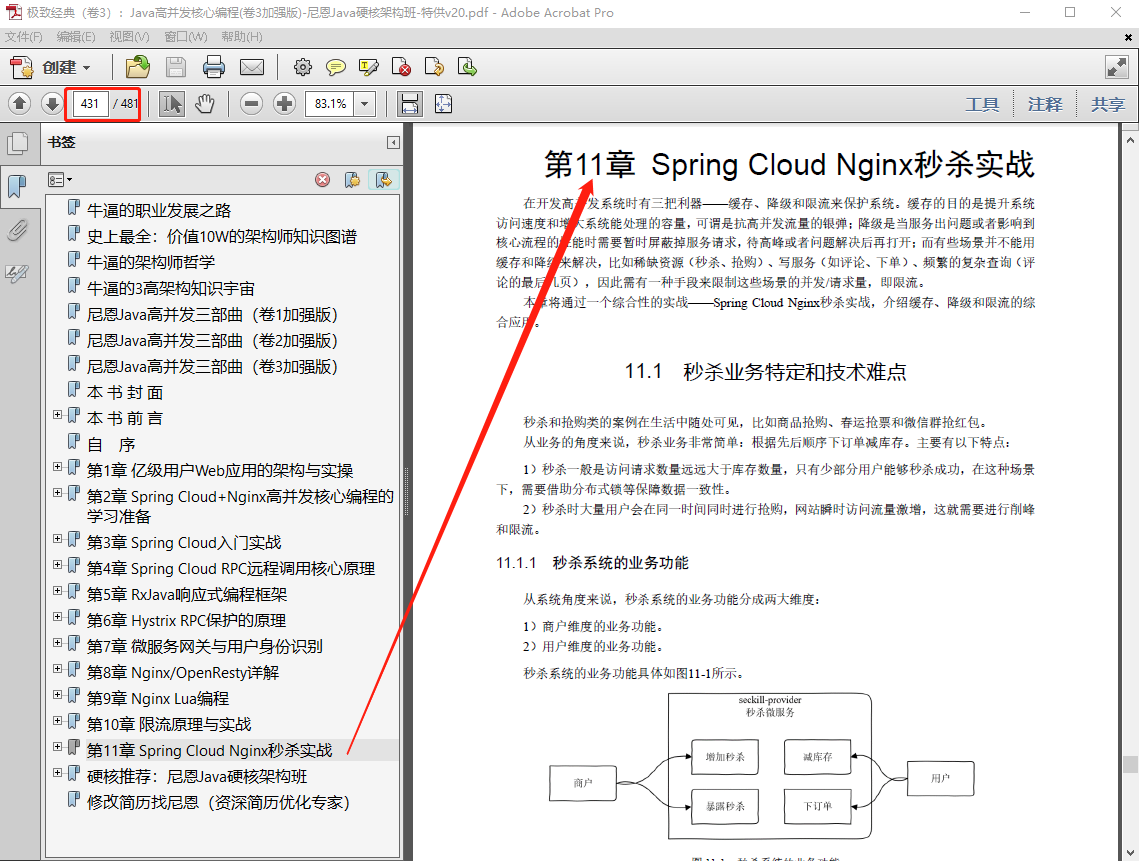Screen dimensions: 1139x861
Task: Click the page number input field
Action: tap(90, 104)
